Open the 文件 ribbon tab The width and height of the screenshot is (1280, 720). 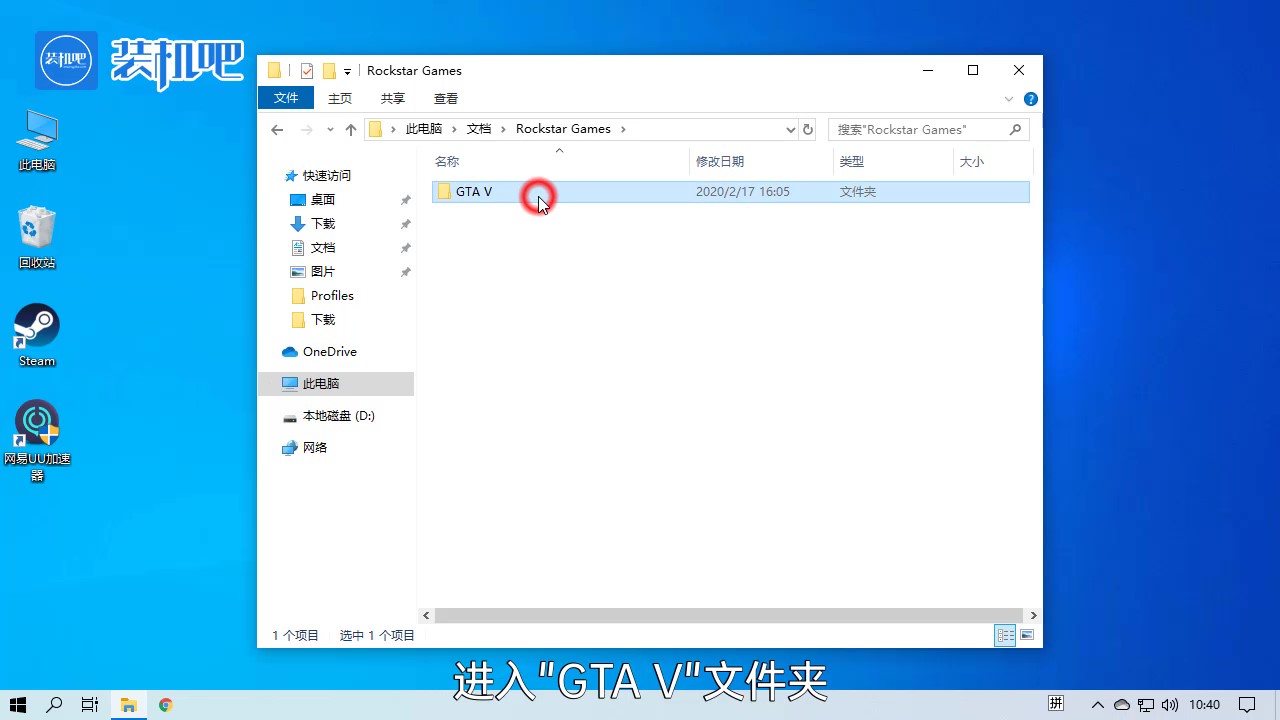pyautogui.click(x=286, y=98)
